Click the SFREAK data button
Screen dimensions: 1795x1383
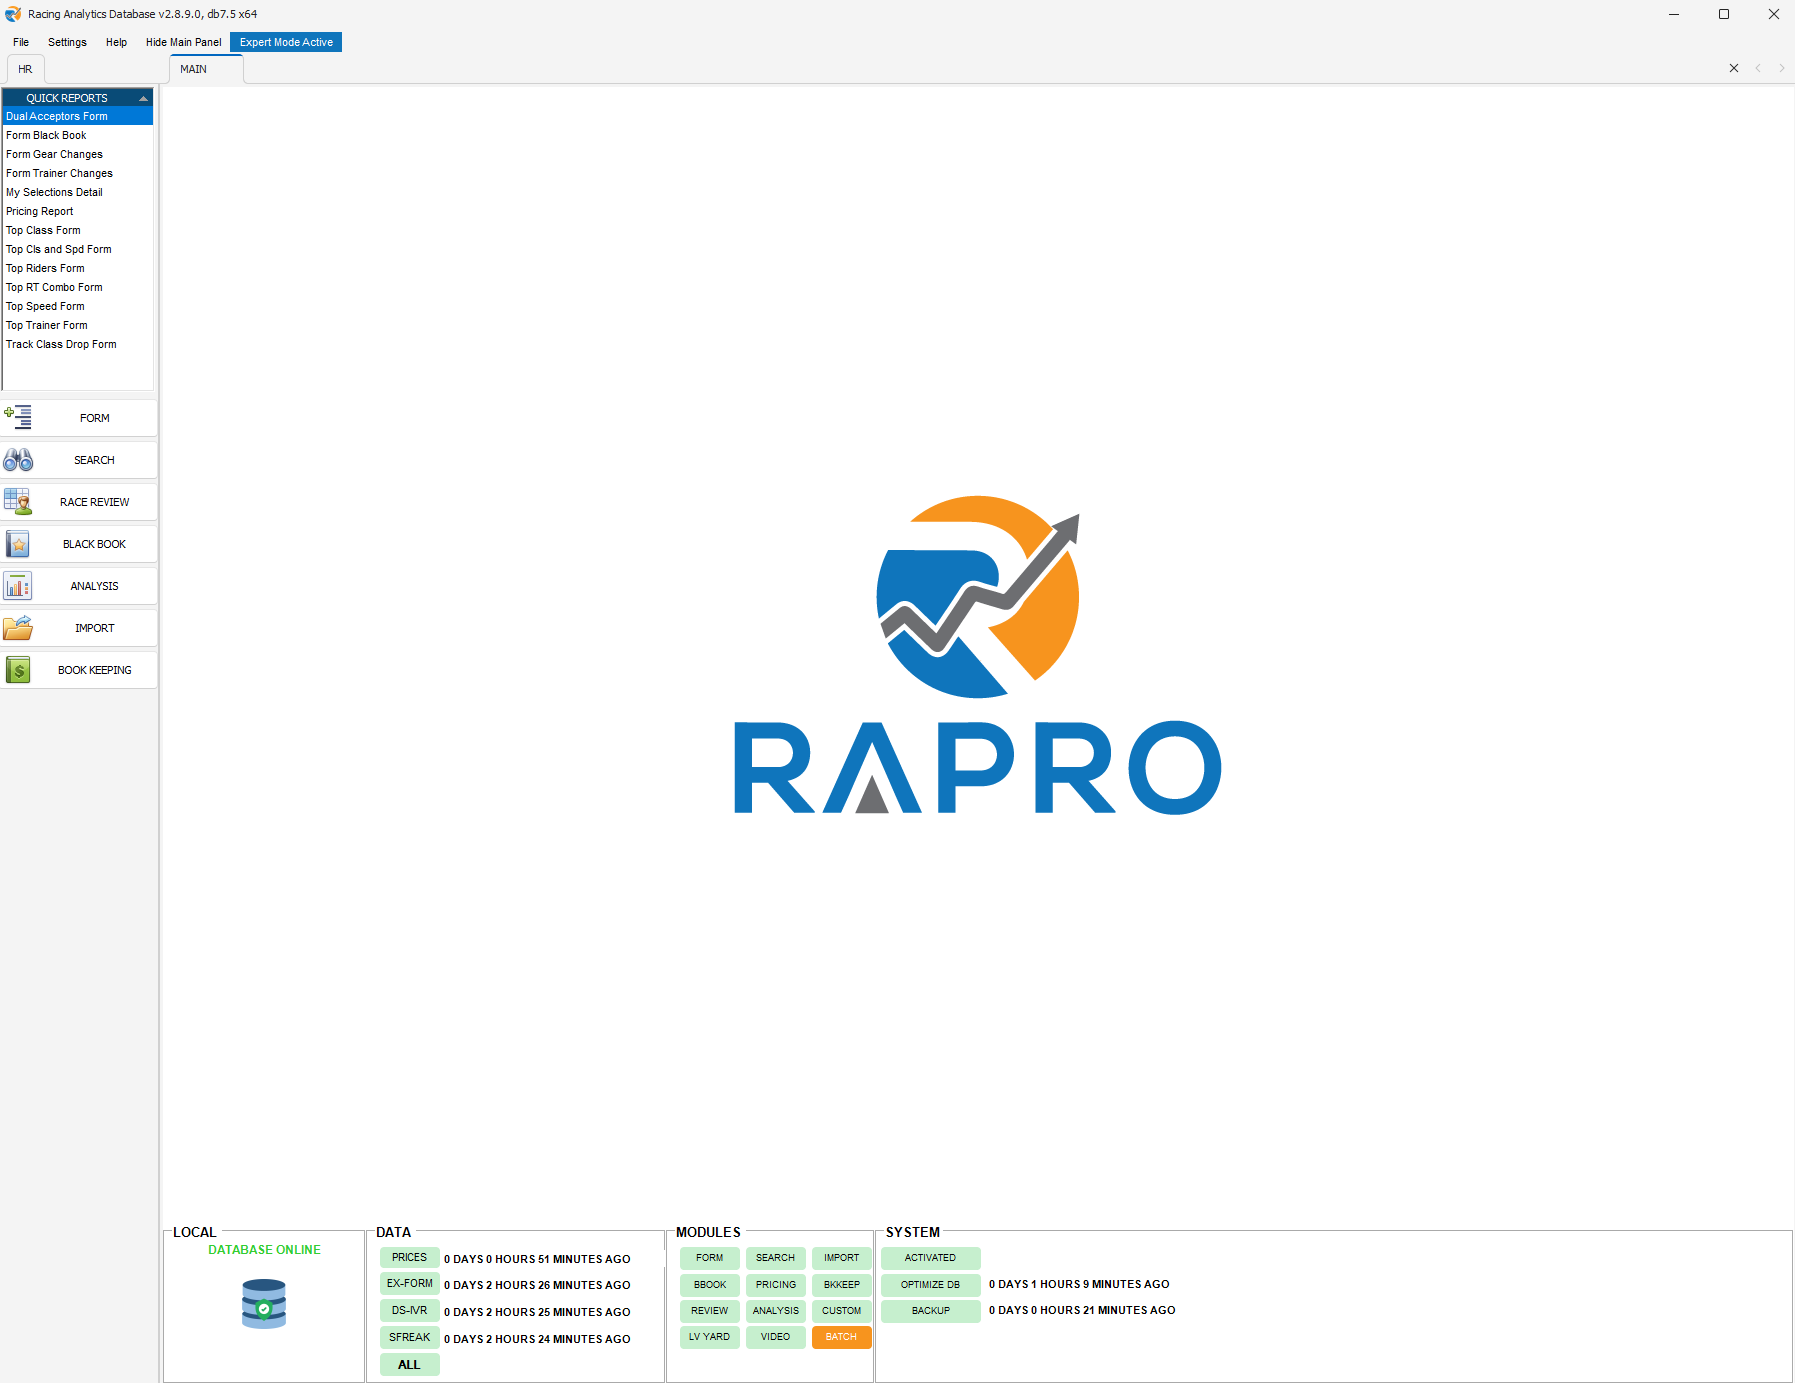[x=409, y=1337]
